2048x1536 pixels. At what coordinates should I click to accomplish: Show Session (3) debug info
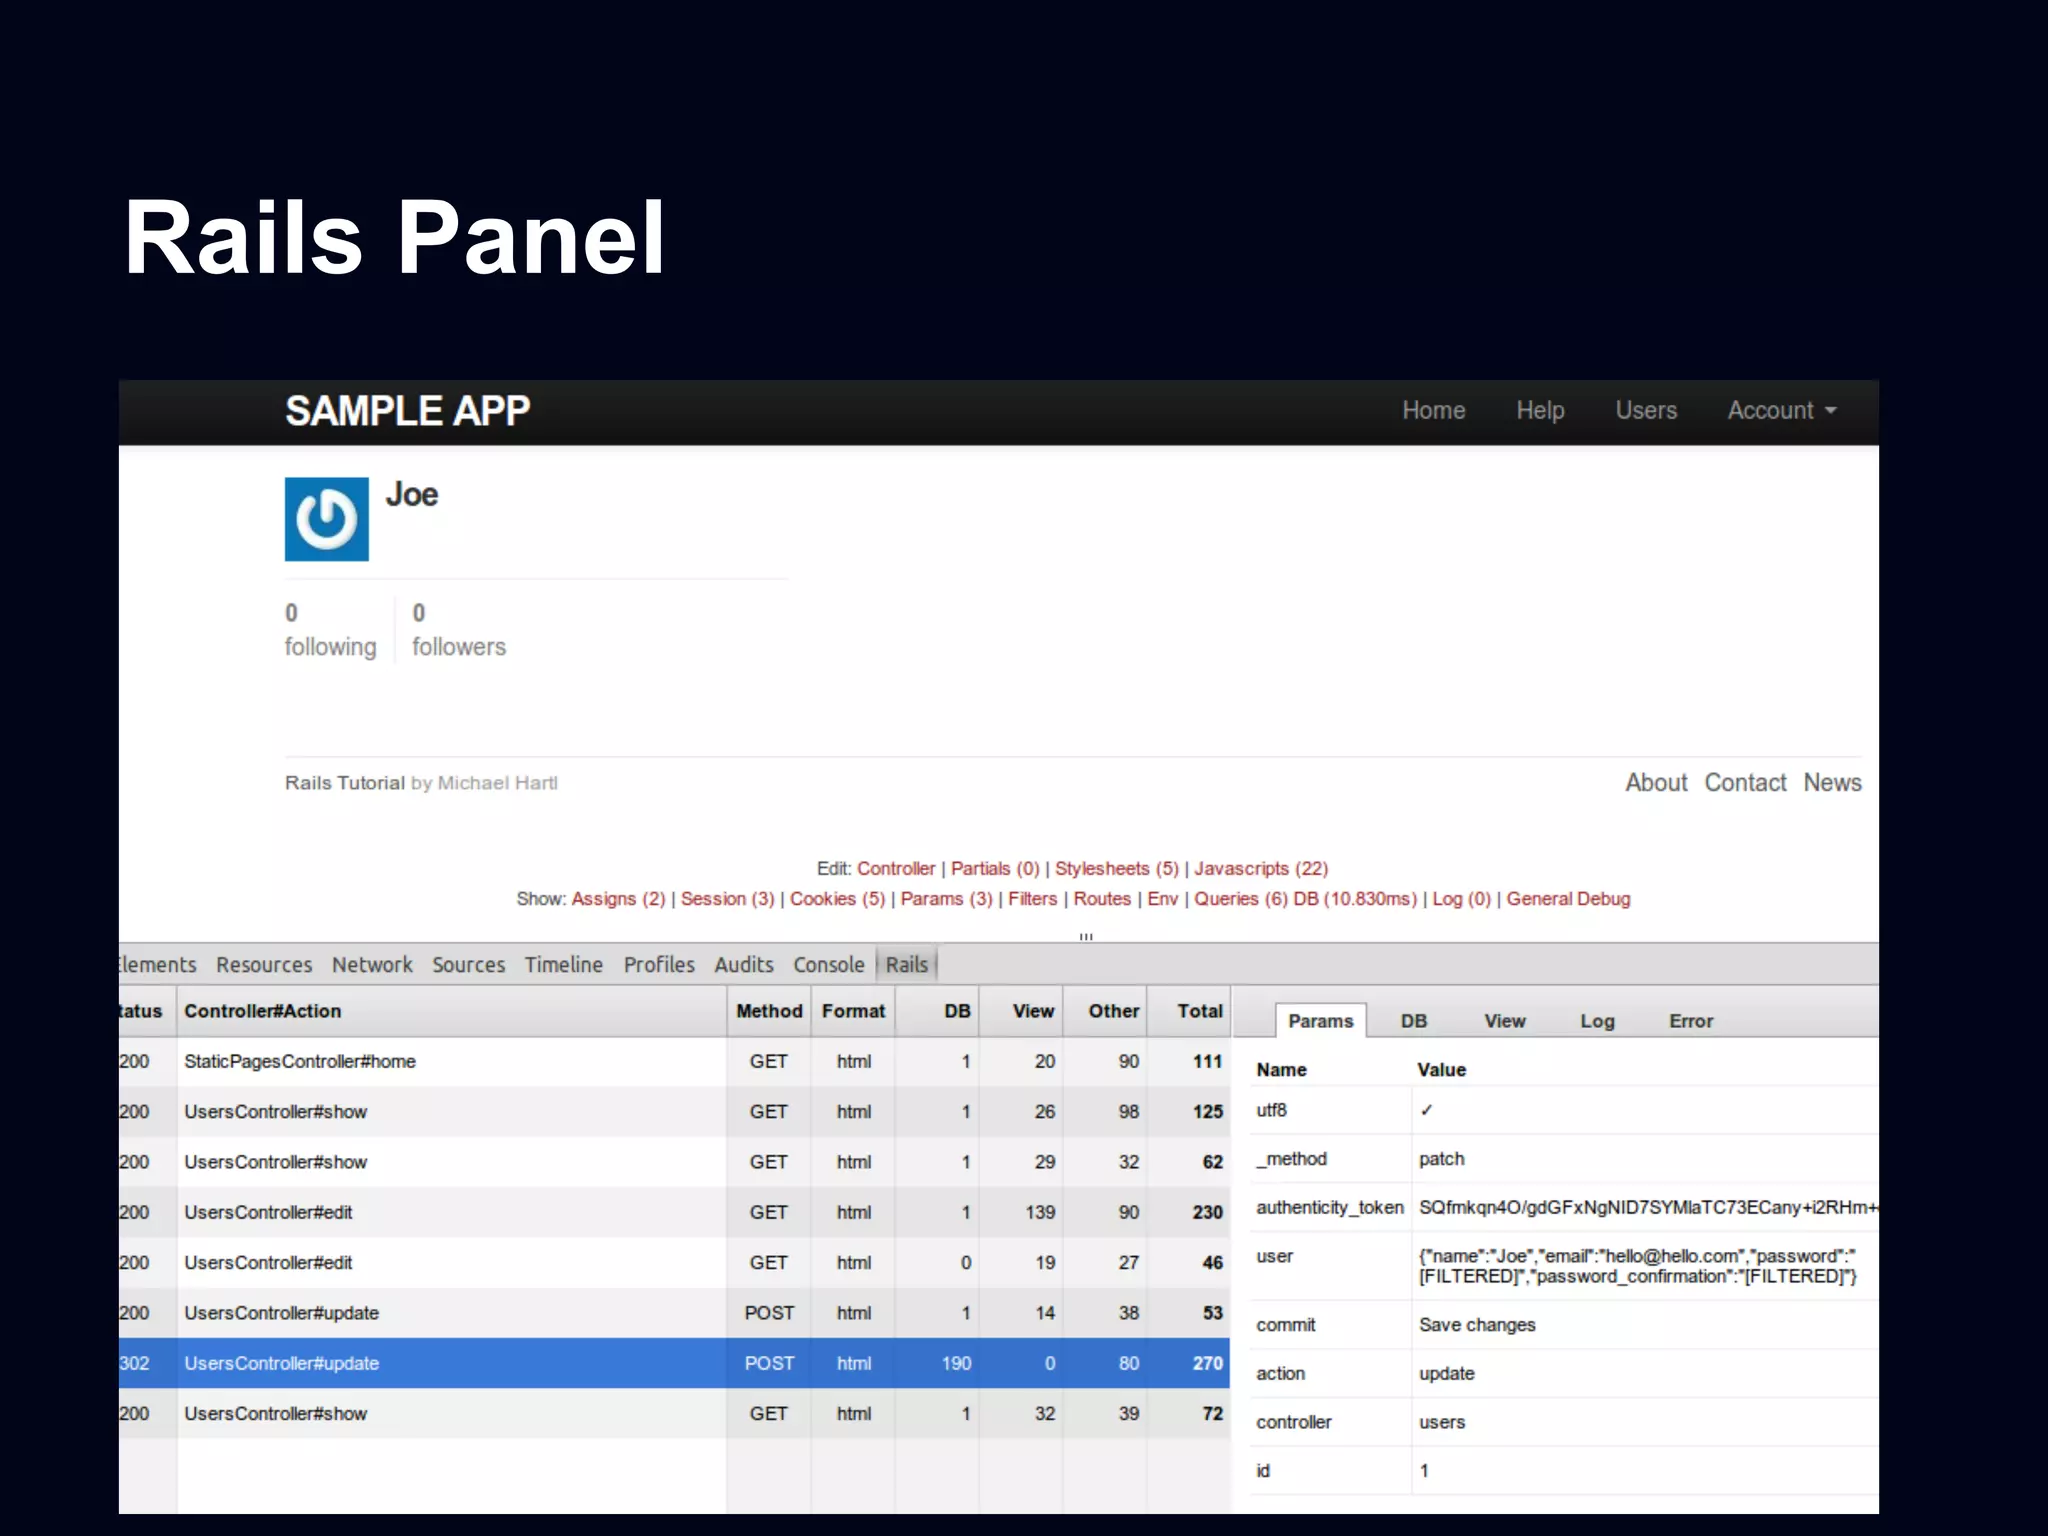pyautogui.click(x=727, y=899)
